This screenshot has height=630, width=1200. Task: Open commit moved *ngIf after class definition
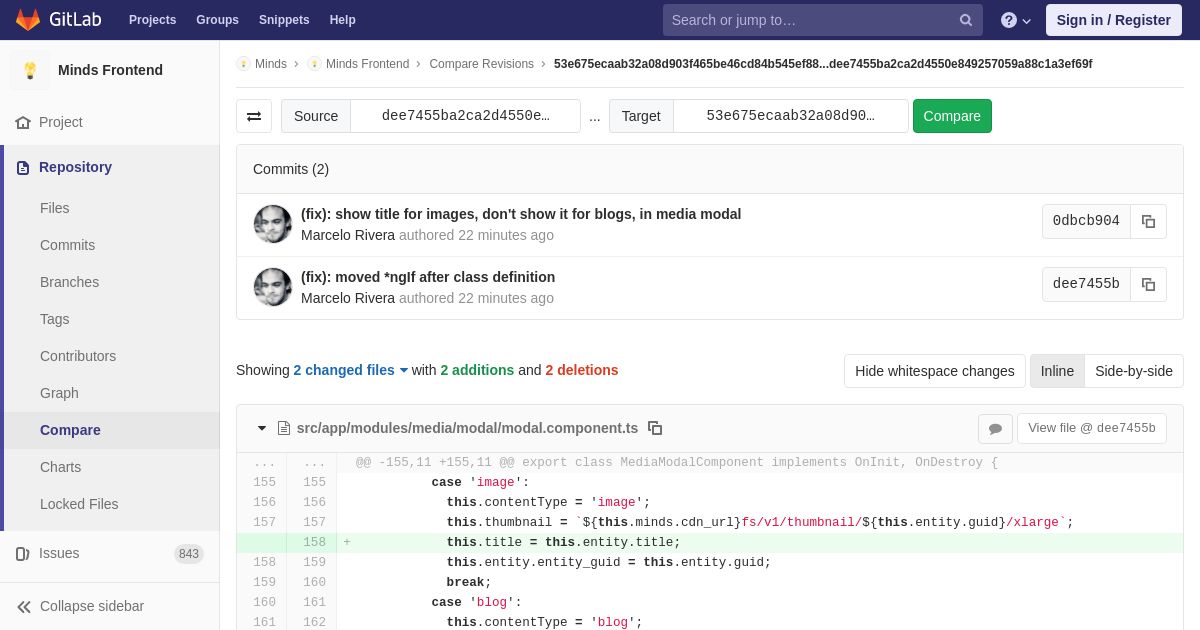(428, 277)
